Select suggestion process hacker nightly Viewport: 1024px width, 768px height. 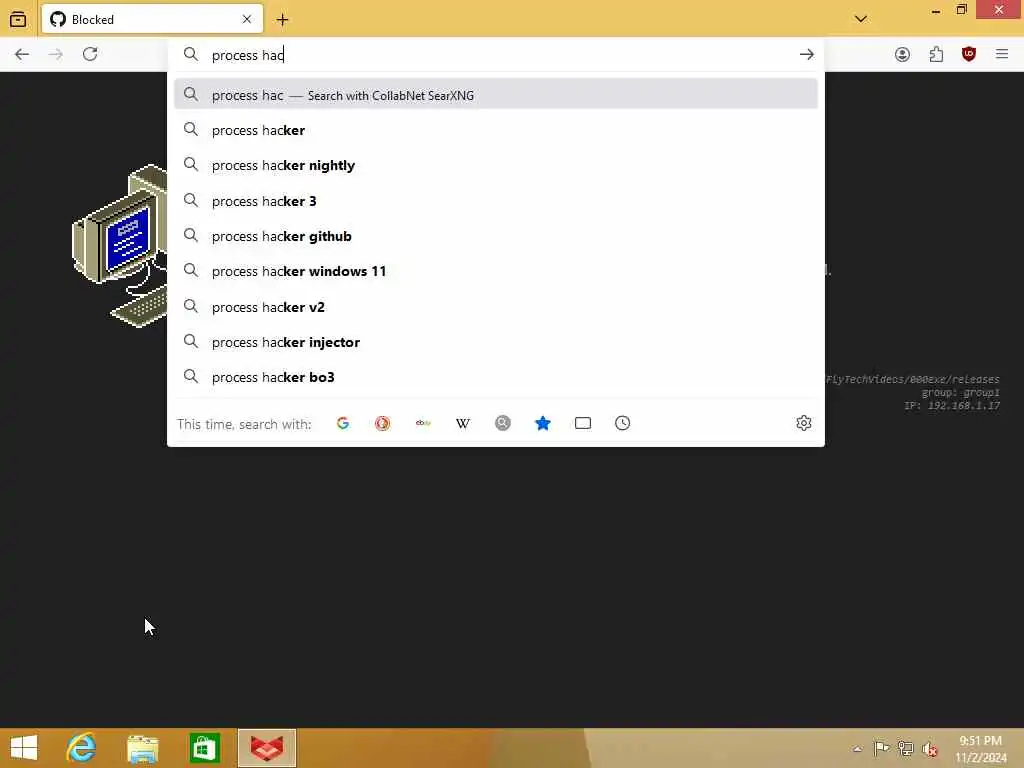pos(496,165)
